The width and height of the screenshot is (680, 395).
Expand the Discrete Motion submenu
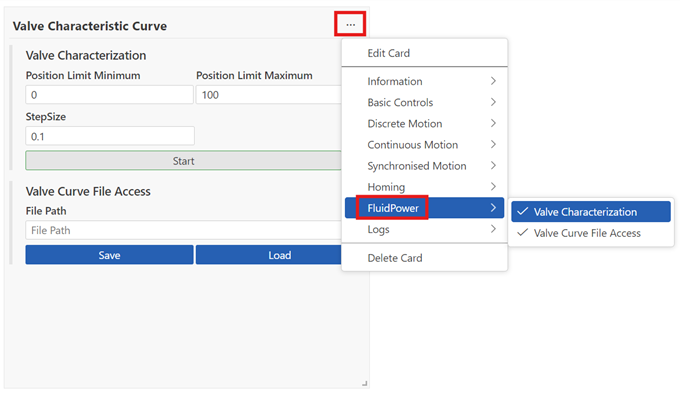[x=424, y=124]
